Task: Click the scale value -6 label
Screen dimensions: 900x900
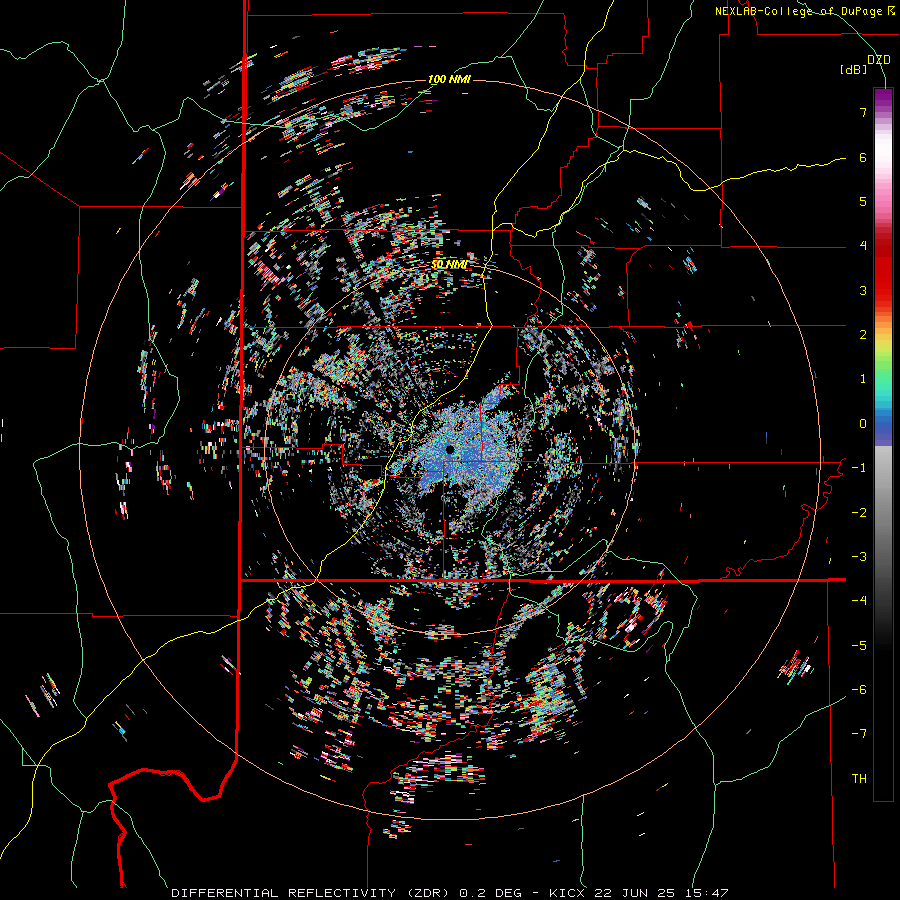Action: 859,690
